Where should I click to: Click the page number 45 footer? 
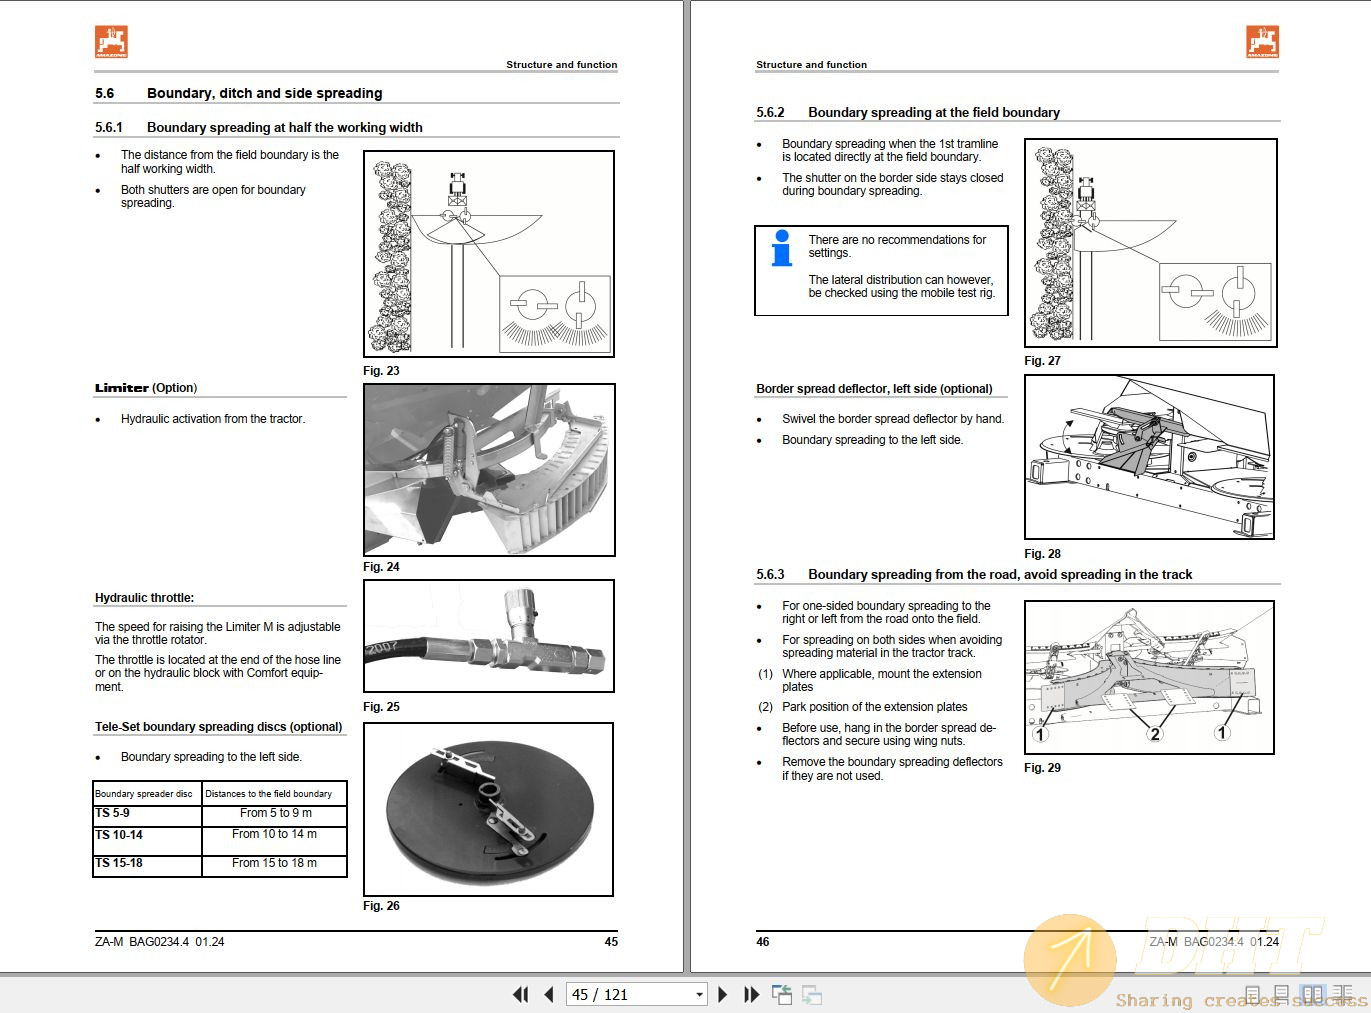point(611,942)
